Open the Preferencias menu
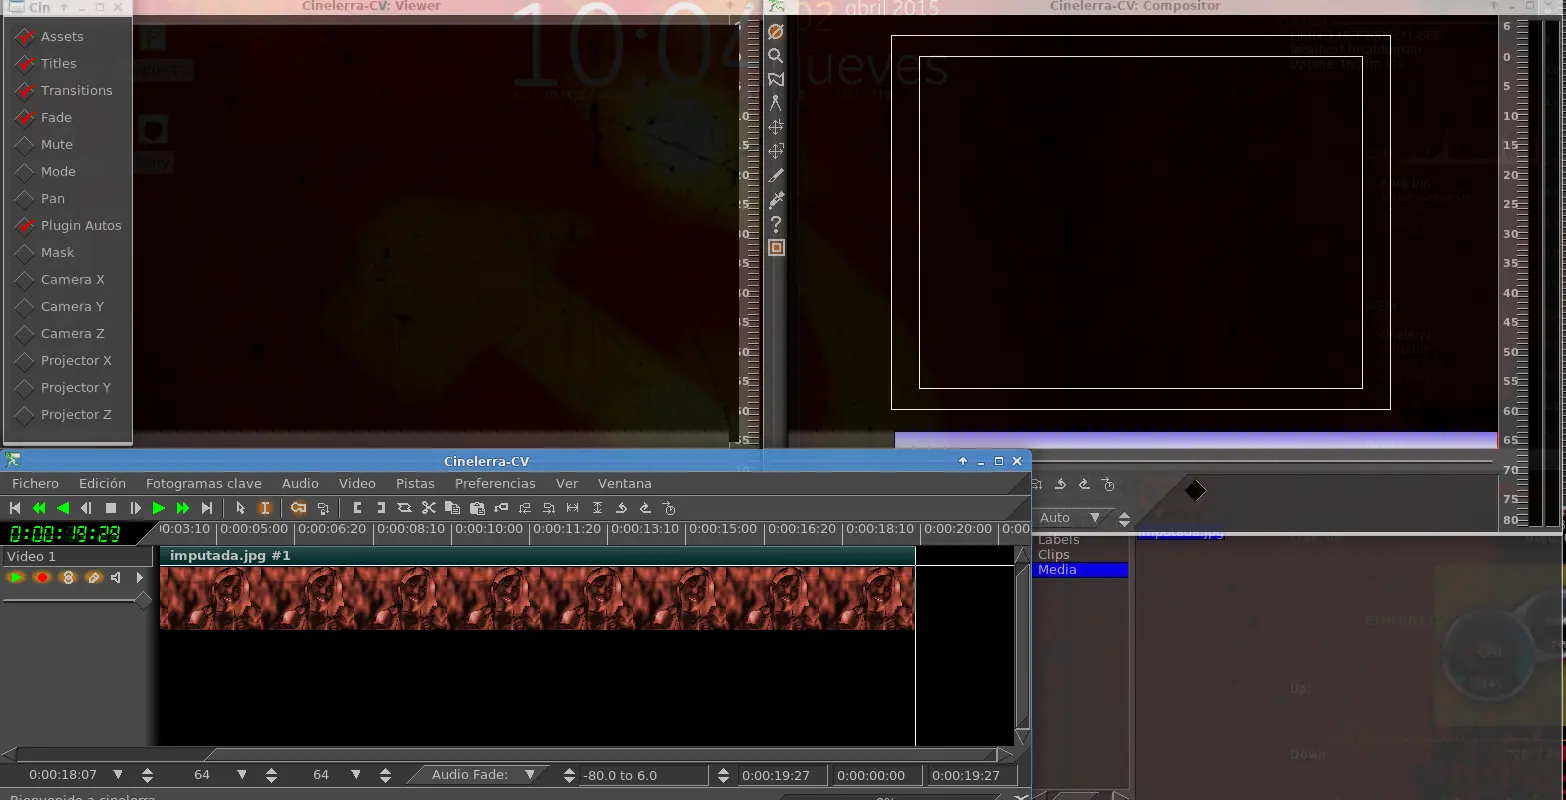The width and height of the screenshot is (1566, 800). (495, 483)
